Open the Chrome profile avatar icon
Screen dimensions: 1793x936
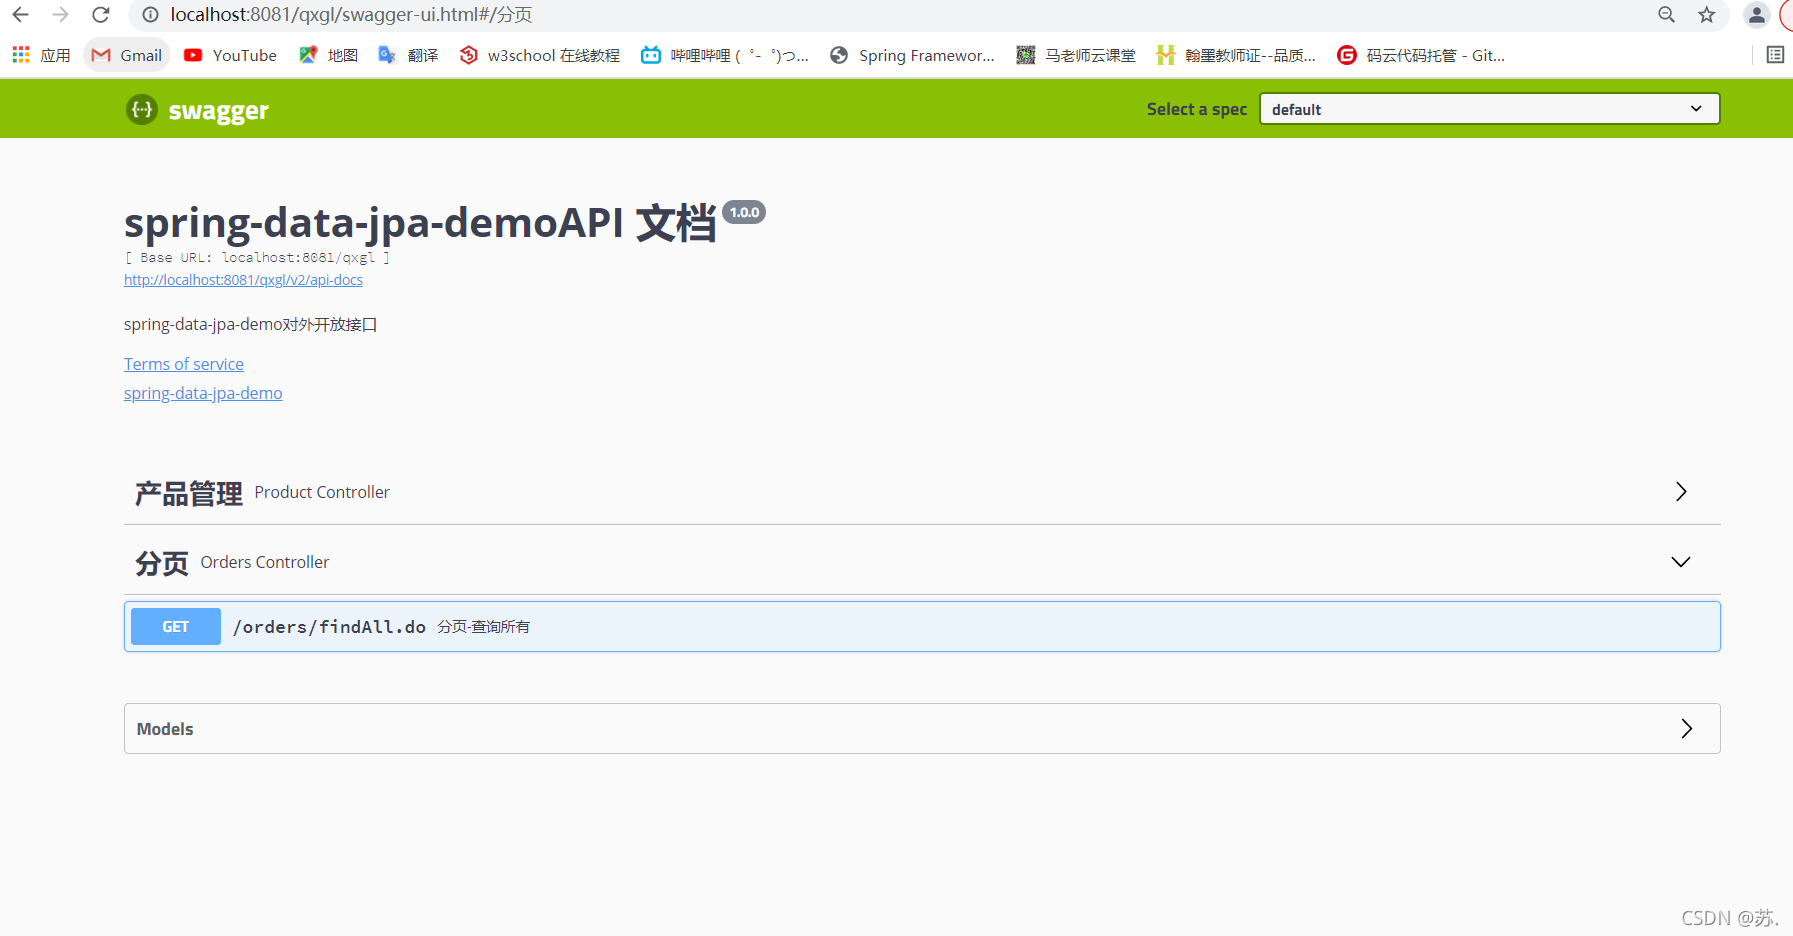click(1756, 15)
